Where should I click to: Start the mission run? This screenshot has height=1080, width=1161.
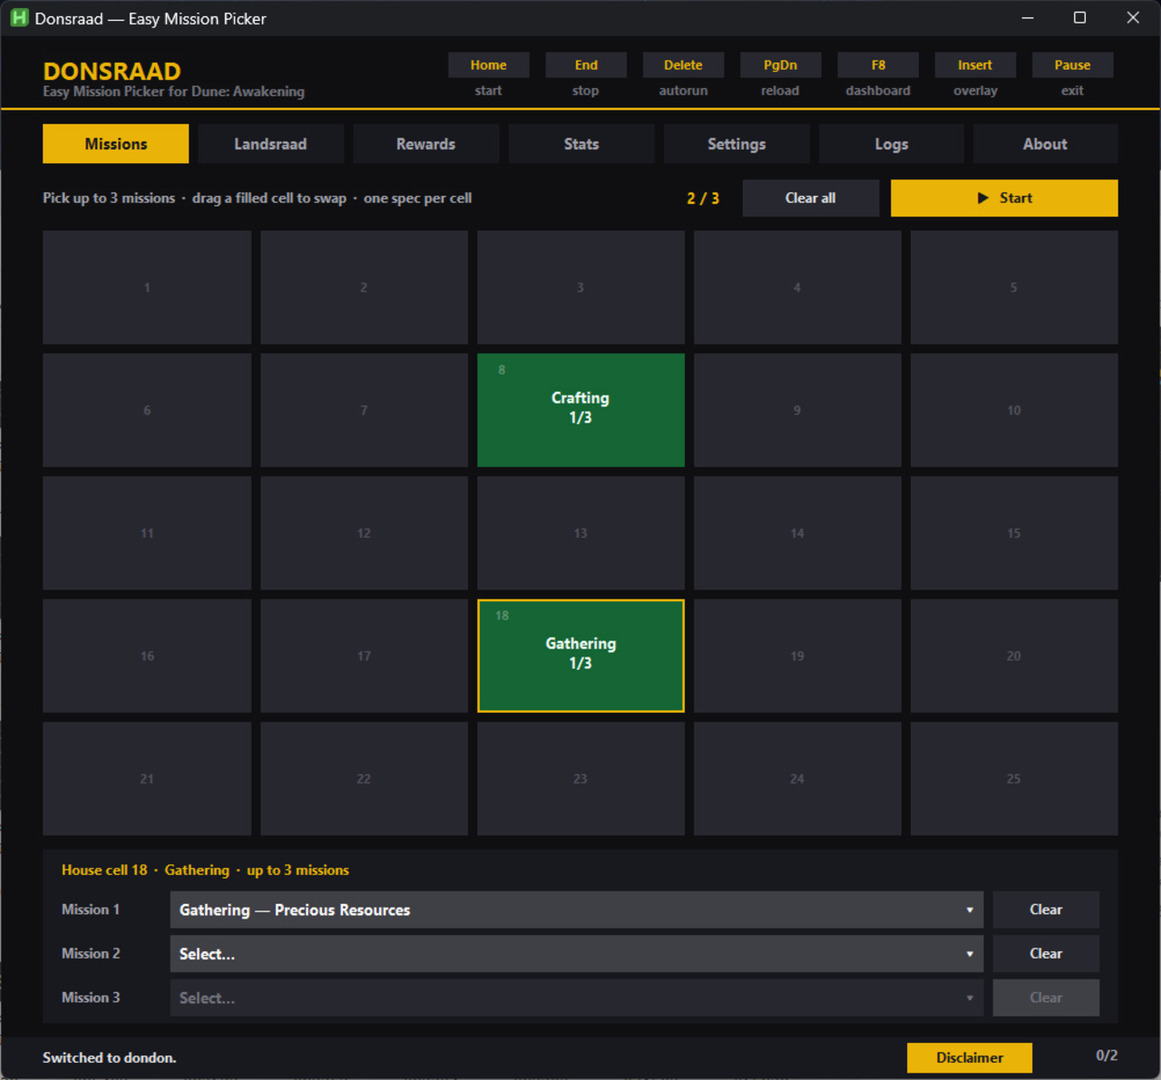1004,198
